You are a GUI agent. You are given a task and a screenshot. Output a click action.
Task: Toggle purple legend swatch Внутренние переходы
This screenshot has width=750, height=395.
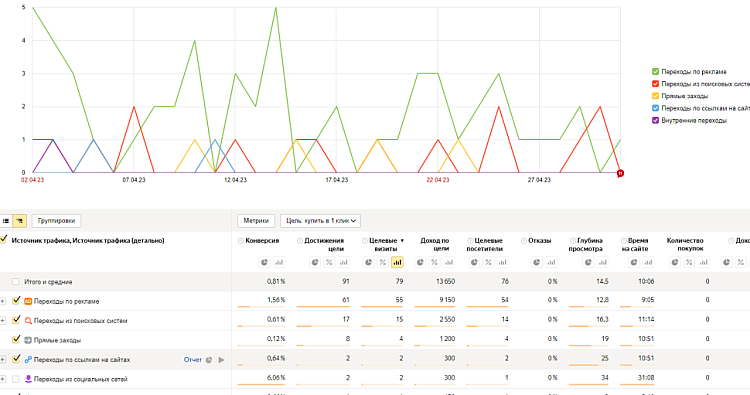click(x=655, y=120)
